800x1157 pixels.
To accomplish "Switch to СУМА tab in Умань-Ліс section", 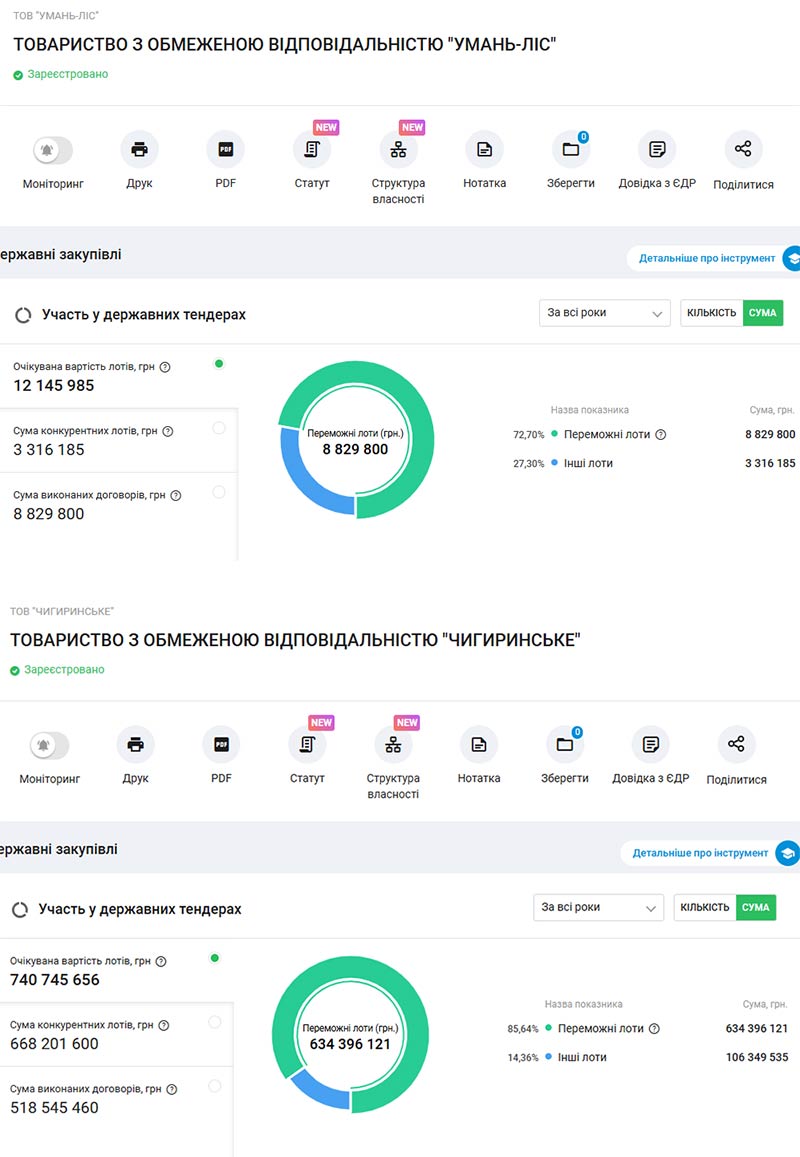I will [x=762, y=313].
